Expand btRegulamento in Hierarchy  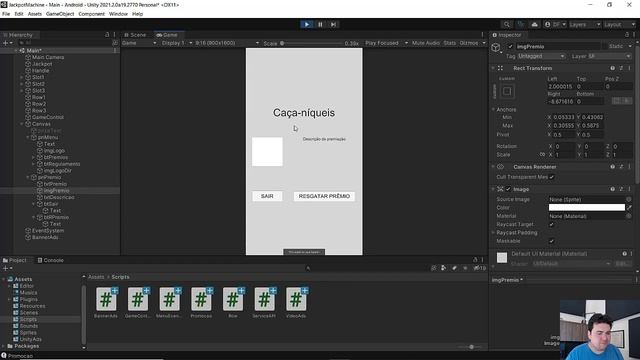pos(33,164)
